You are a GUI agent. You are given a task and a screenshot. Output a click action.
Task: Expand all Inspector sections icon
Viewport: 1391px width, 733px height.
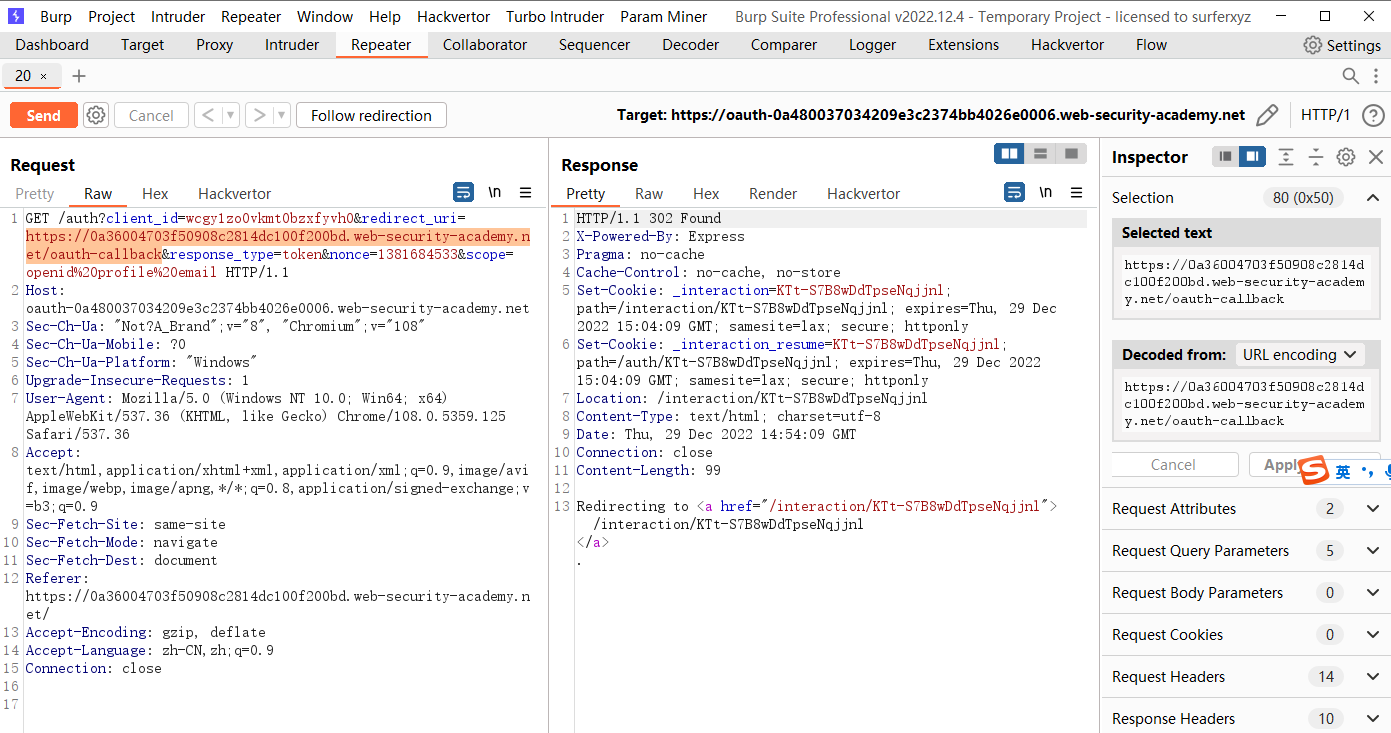pyautogui.click(x=1286, y=157)
